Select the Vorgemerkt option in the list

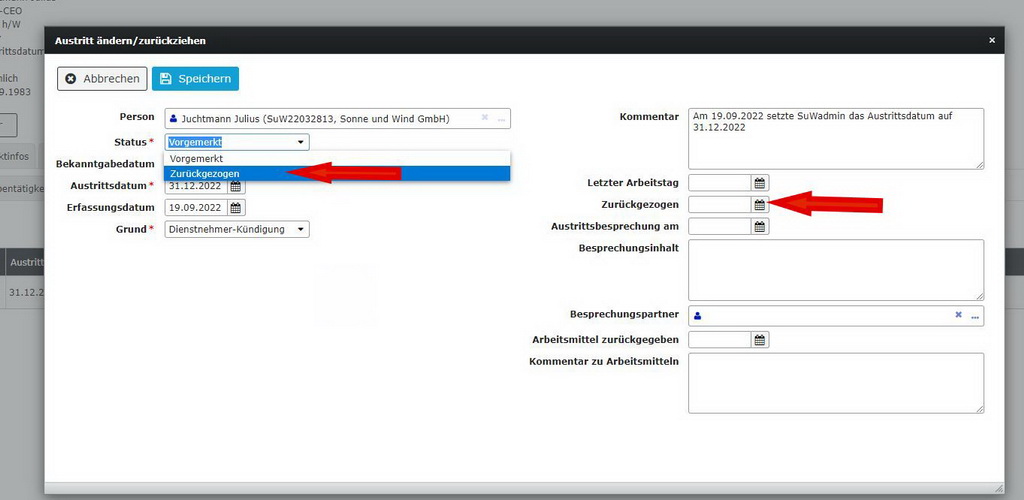pyautogui.click(x=337, y=159)
